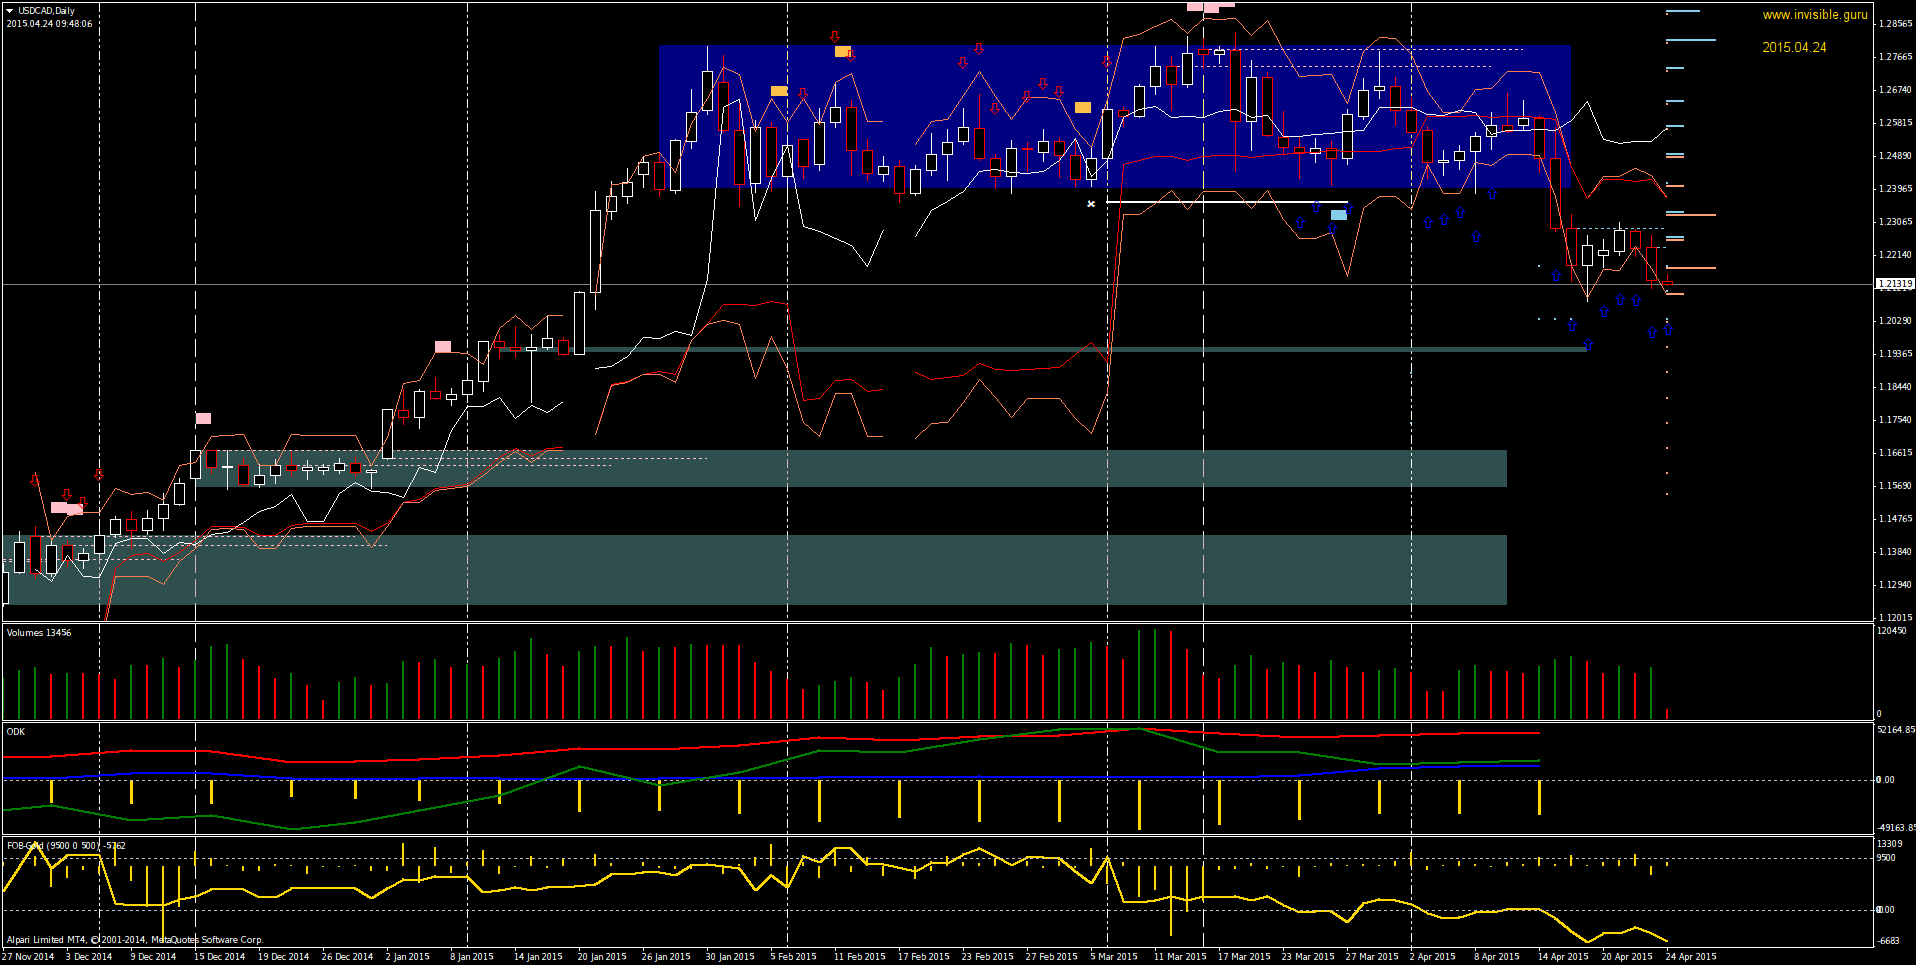
Task: Click time axis label 19 Dec 2014
Action: coord(283,957)
